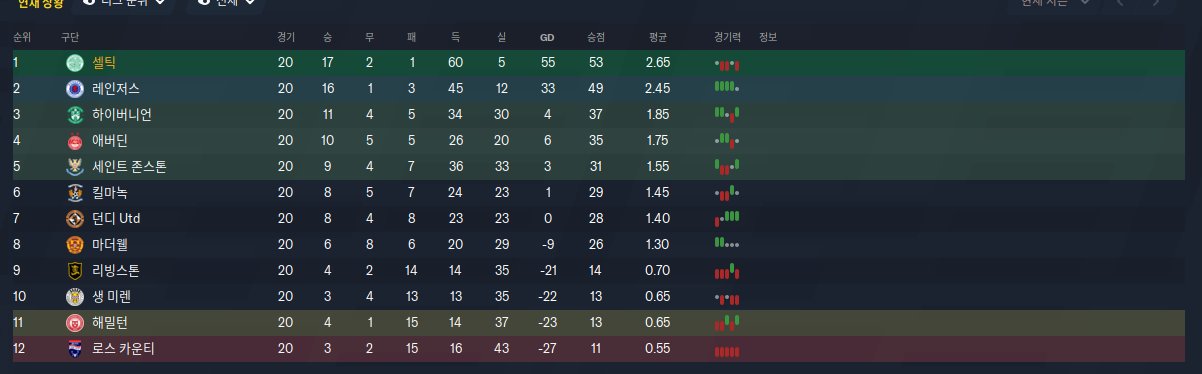Image resolution: width=1202 pixels, height=374 pixels.
Task: Click Celtic's form (경기력) indicator bars
Action: (x=727, y=63)
